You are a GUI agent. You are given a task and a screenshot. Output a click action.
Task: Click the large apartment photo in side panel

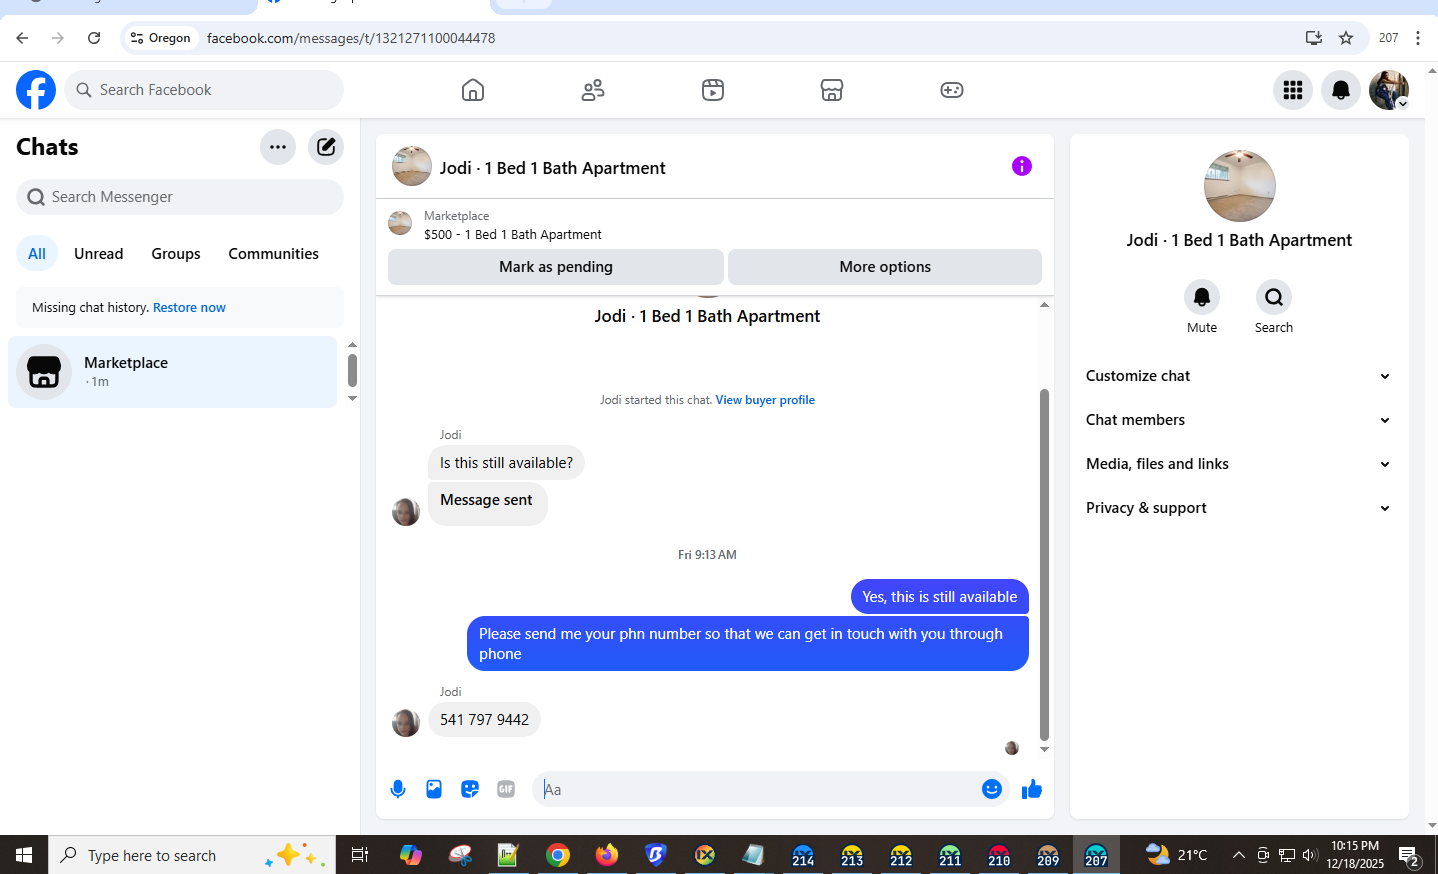[1240, 186]
